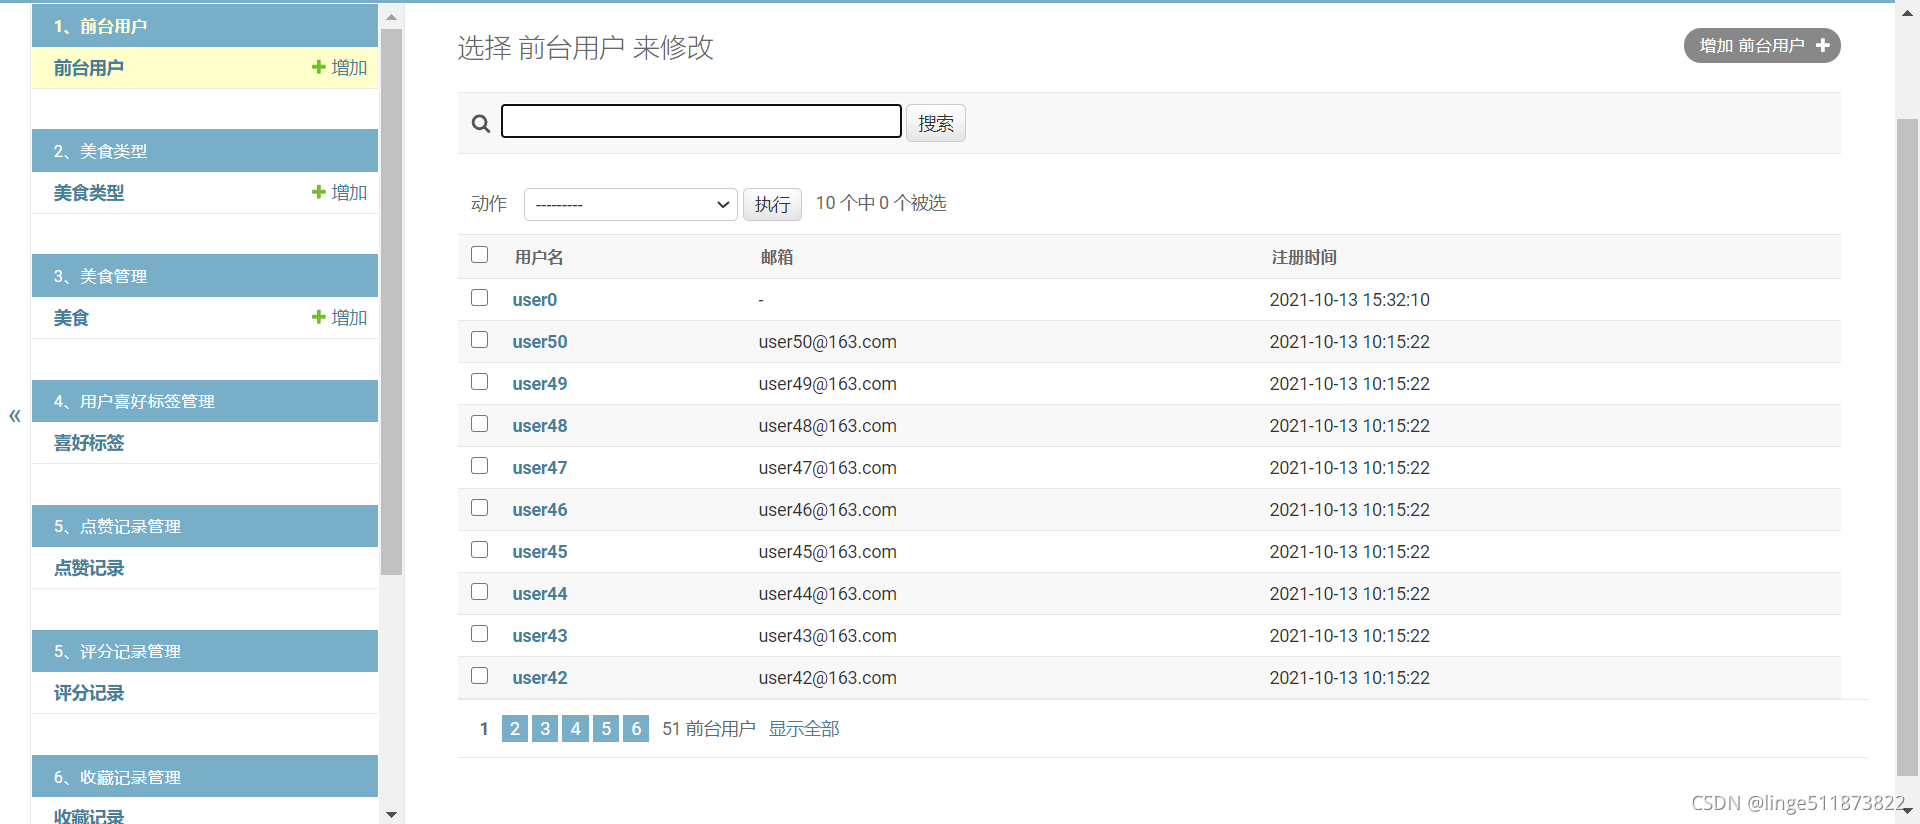Click section header 5、评分记录管理

[205, 651]
